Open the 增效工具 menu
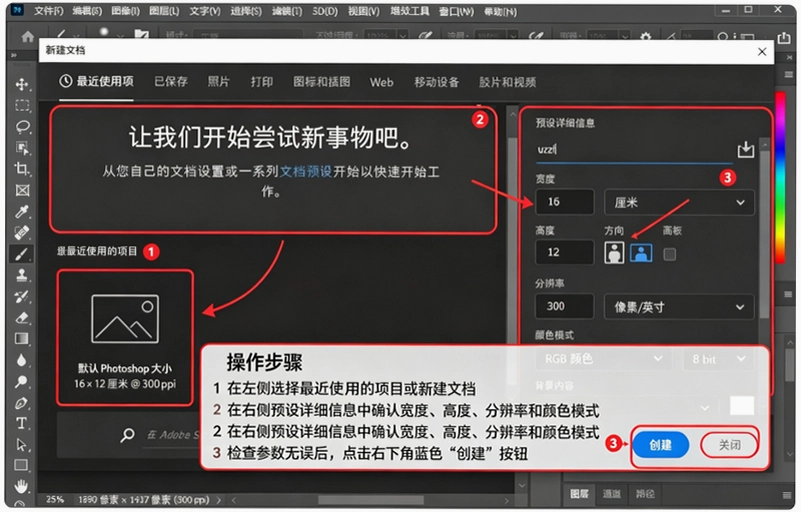This screenshot has width=801, height=512. (x=409, y=11)
